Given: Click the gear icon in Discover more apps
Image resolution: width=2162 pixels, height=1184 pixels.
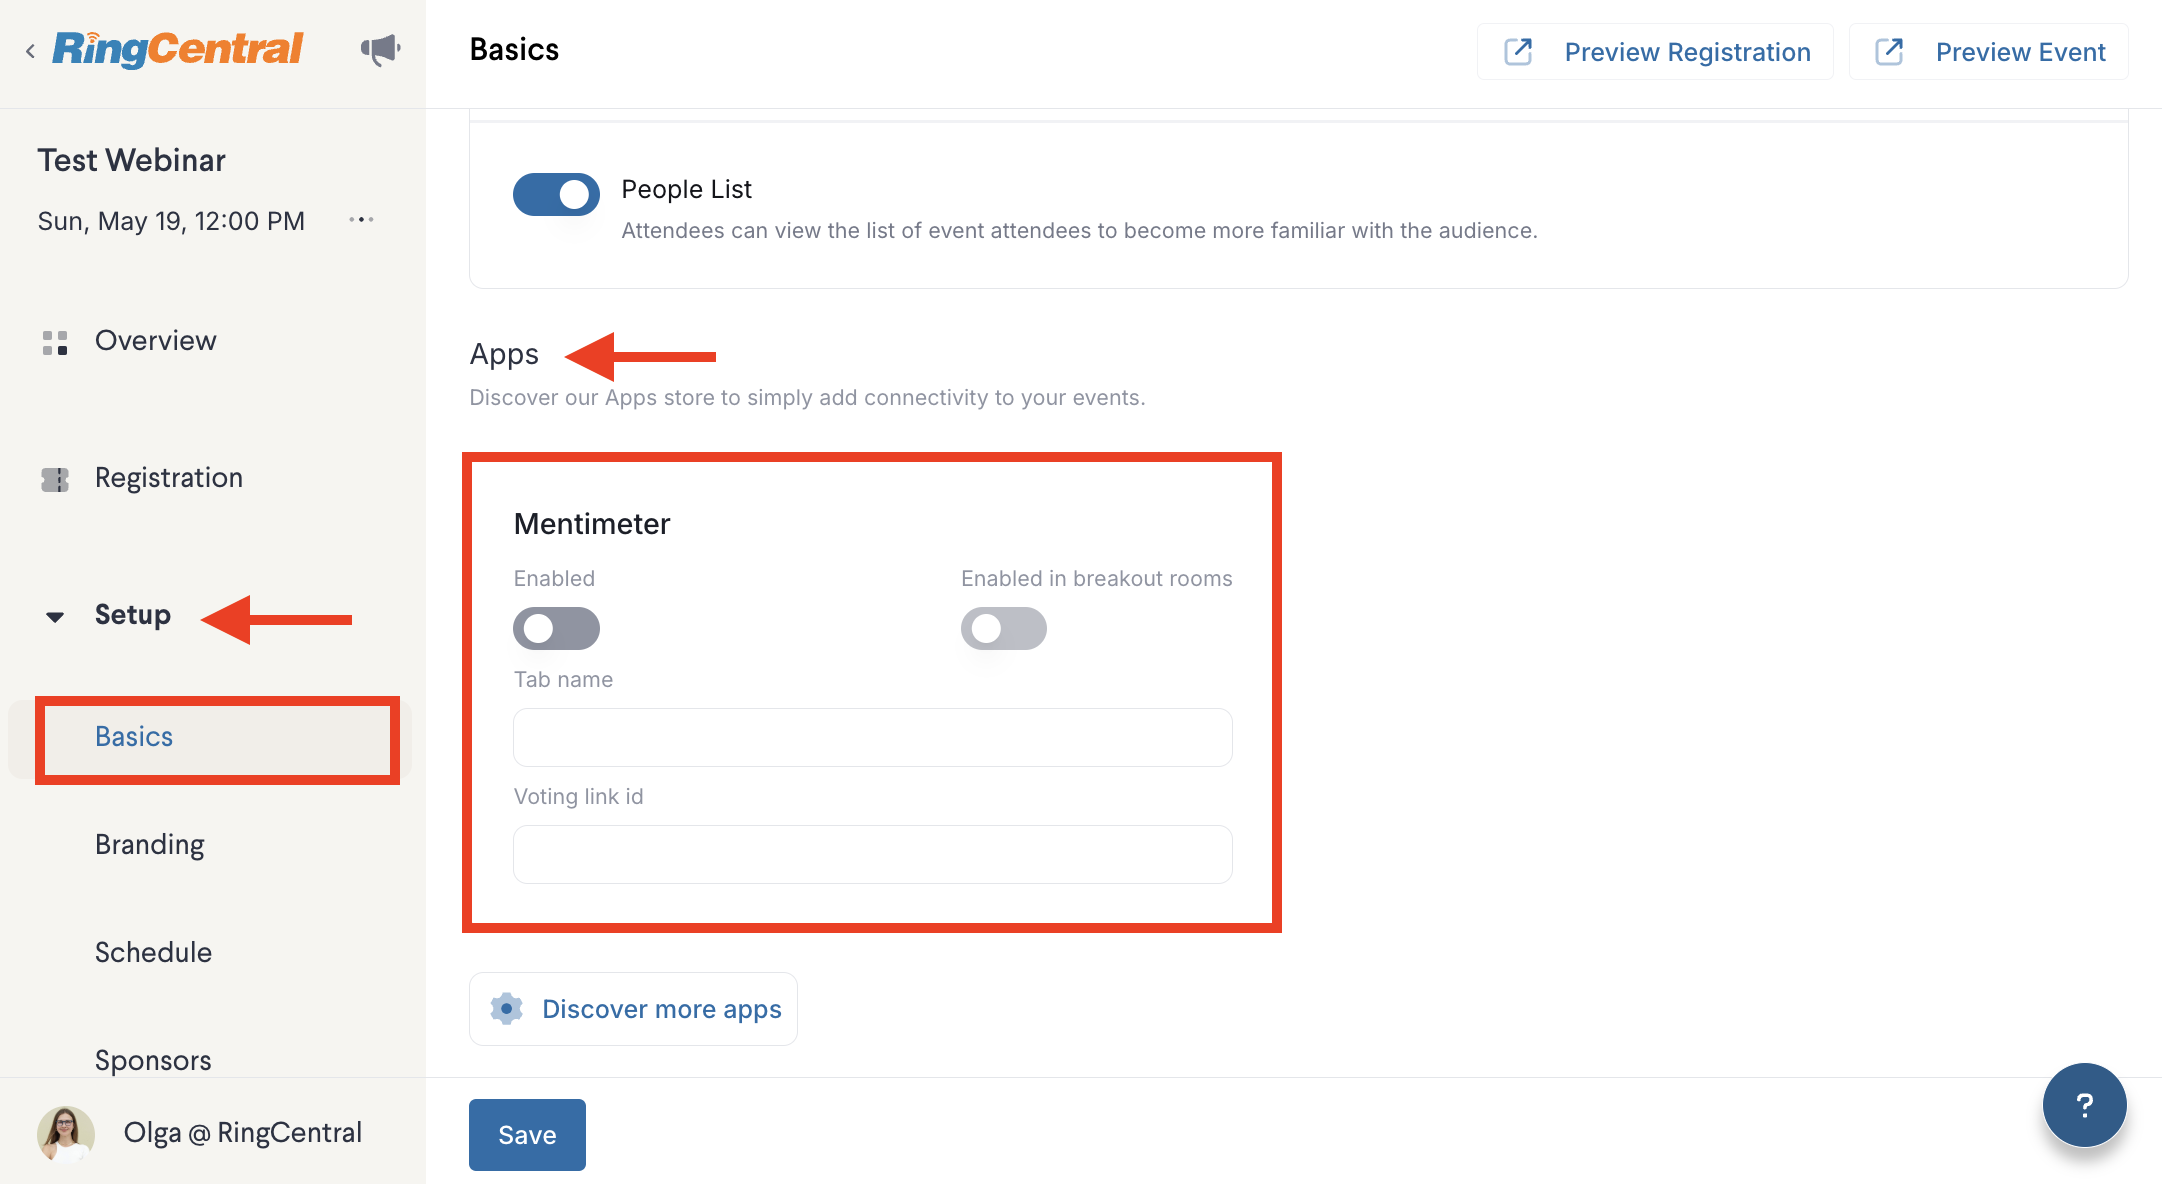Looking at the screenshot, I should tap(506, 1009).
